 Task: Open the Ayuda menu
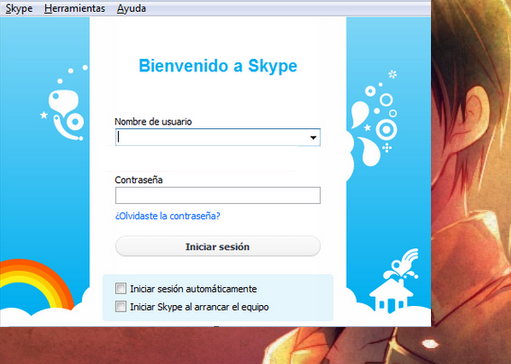click(x=131, y=8)
